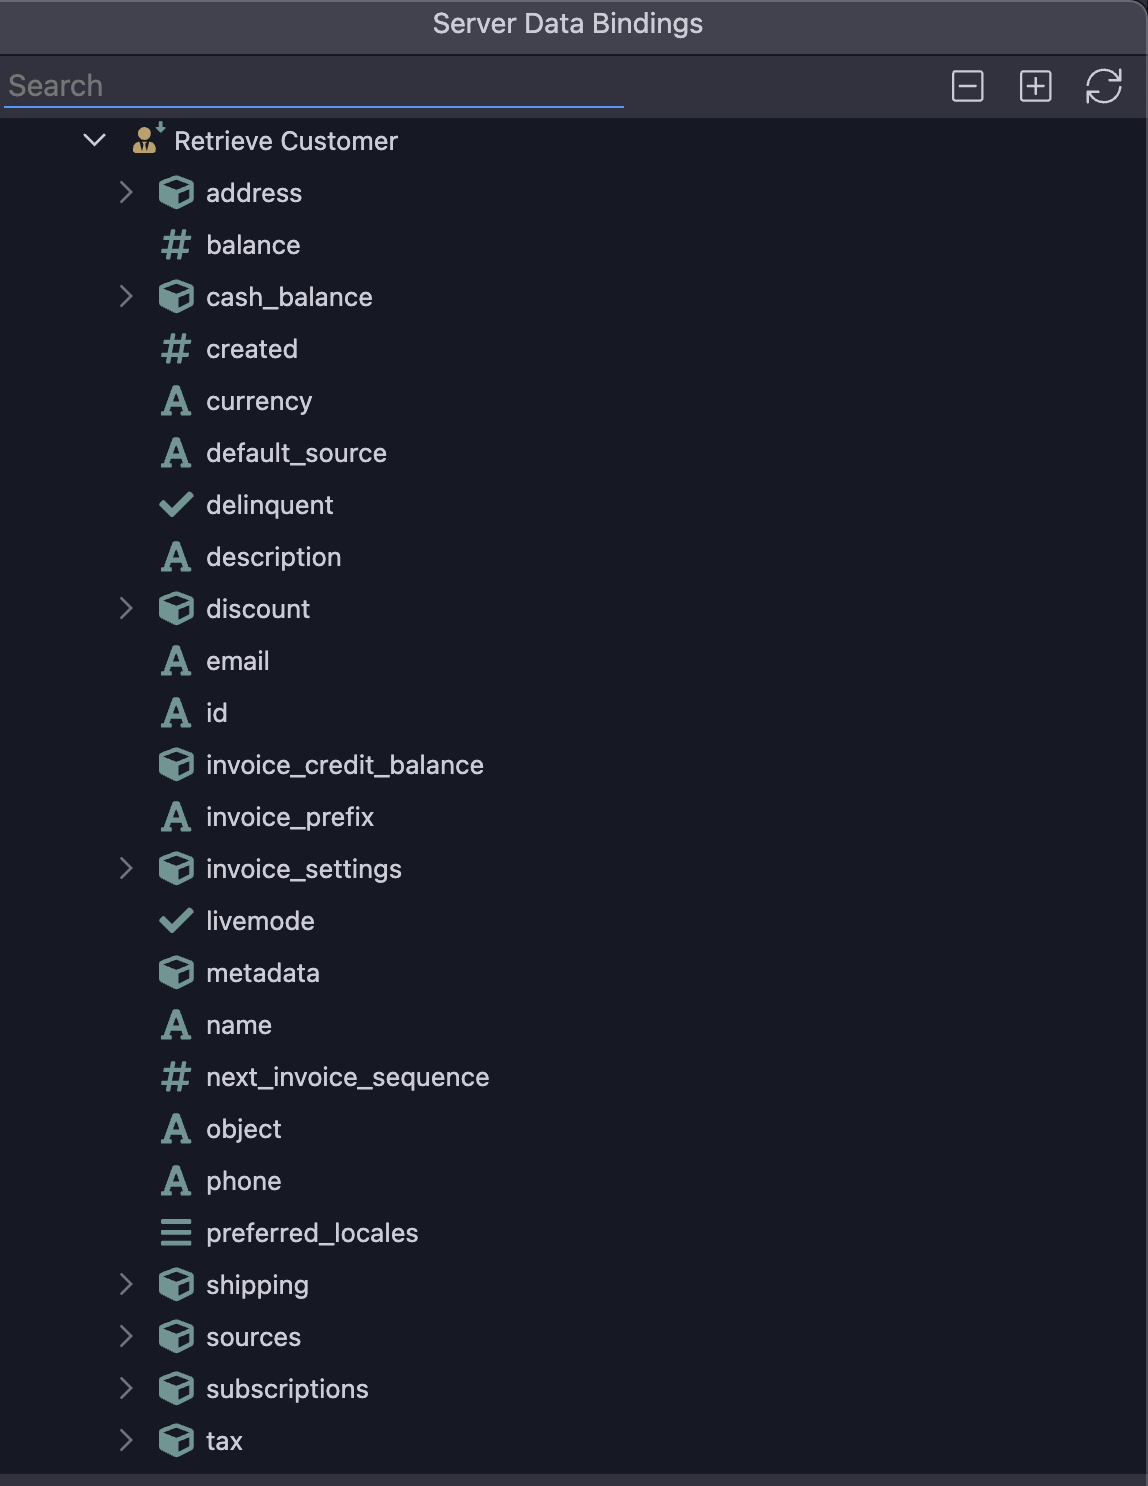Click the checkmark icon beside livemode
This screenshot has width=1148, height=1486.
coord(176,921)
